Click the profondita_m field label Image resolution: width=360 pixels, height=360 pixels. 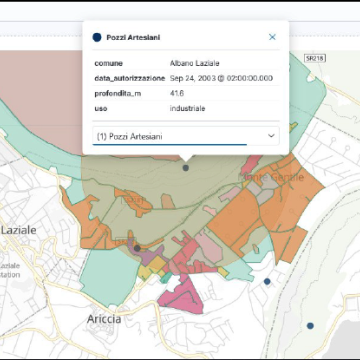tap(118, 94)
